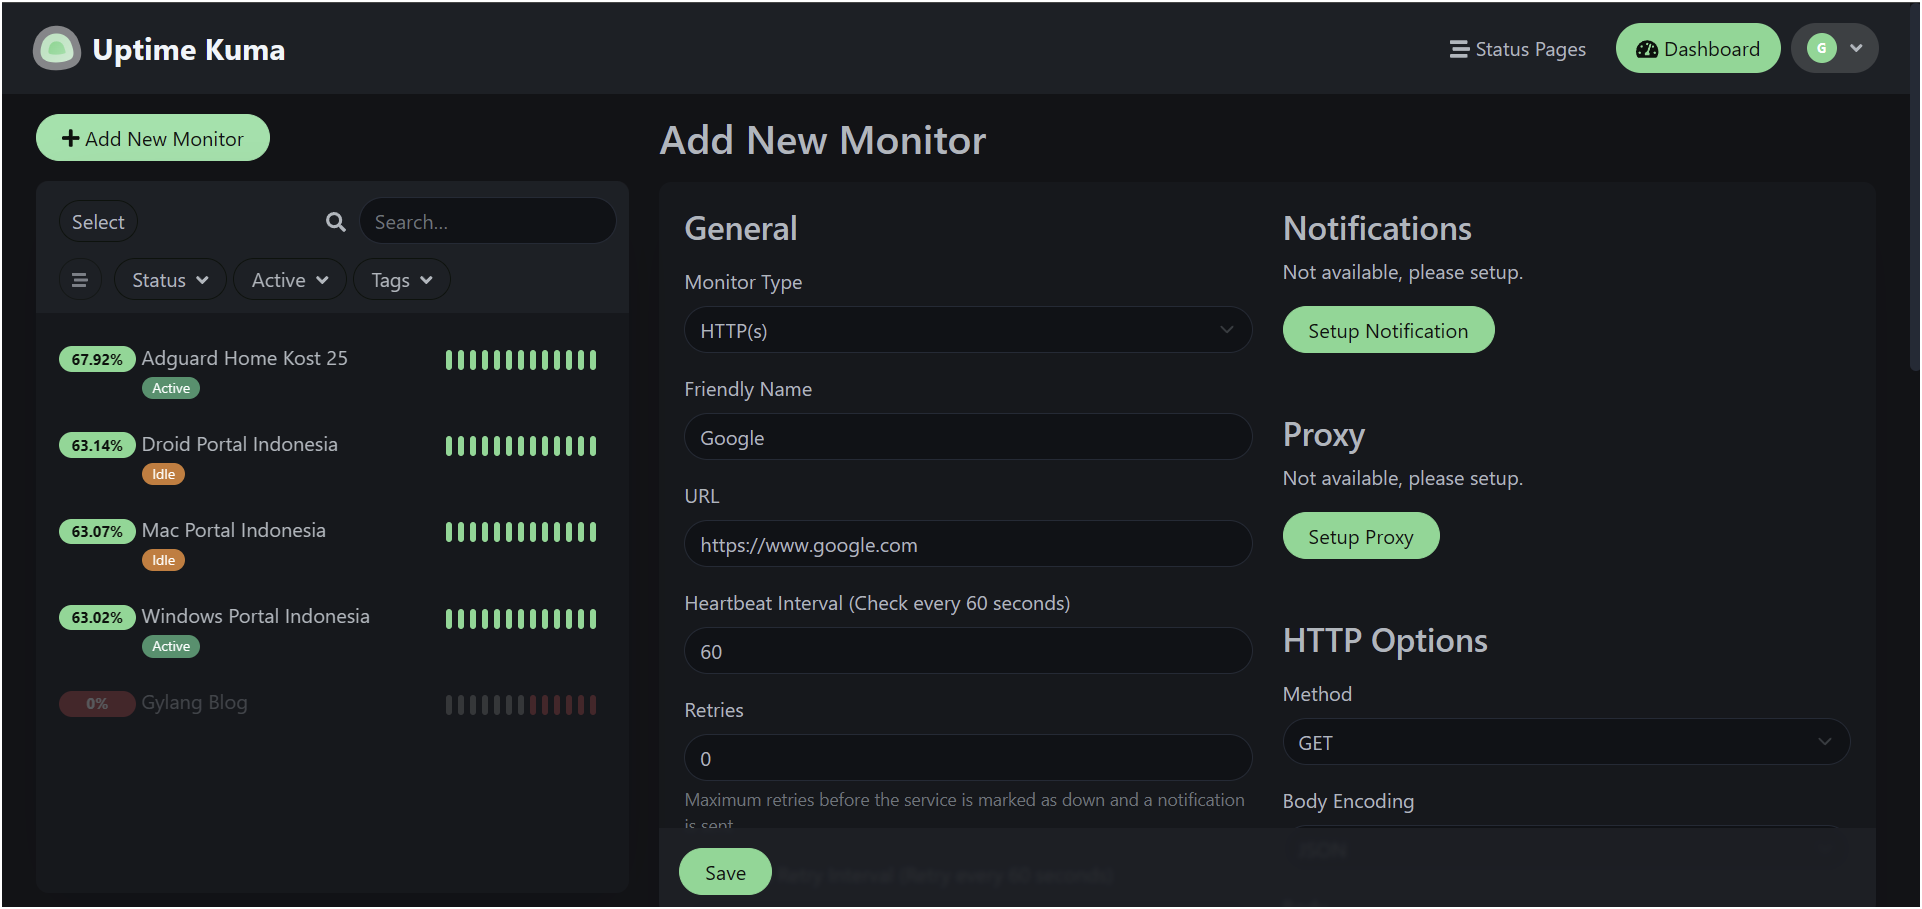Click the 63.14% uptime badge
This screenshot has height=909, width=1922.
[97, 445]
